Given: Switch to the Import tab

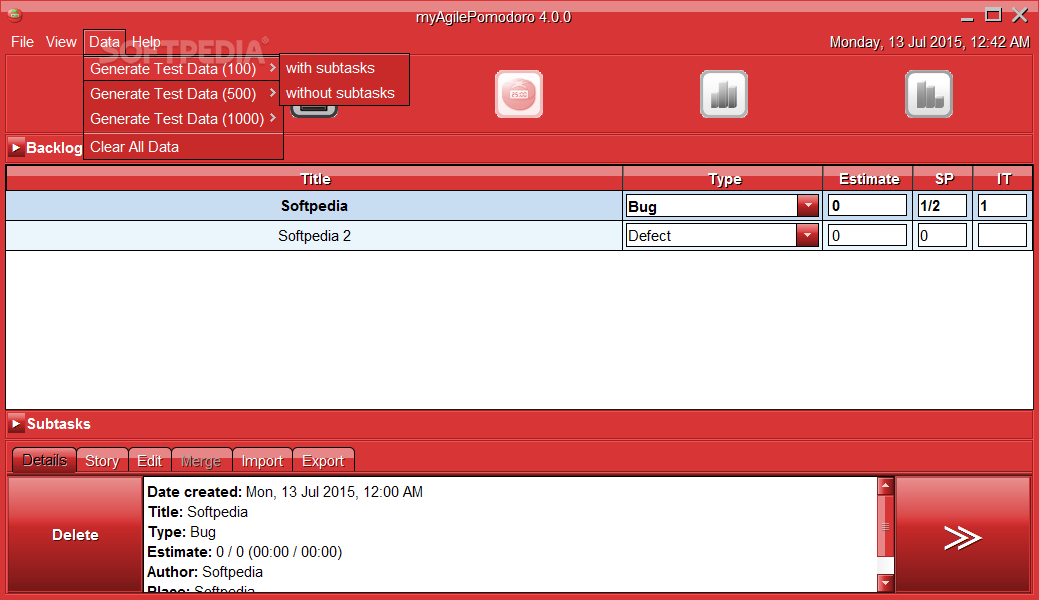Looking at the screenshot, I should (262, 461).
